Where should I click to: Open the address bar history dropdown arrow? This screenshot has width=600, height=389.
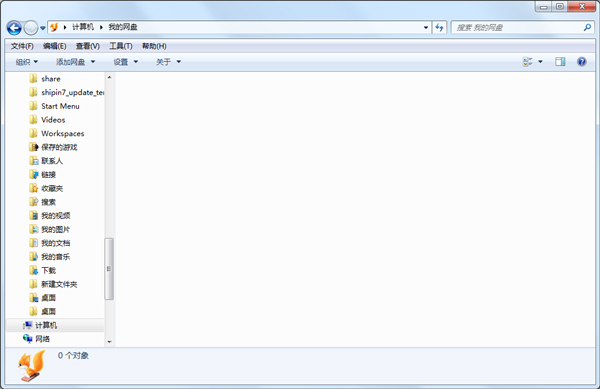(426, 27)
